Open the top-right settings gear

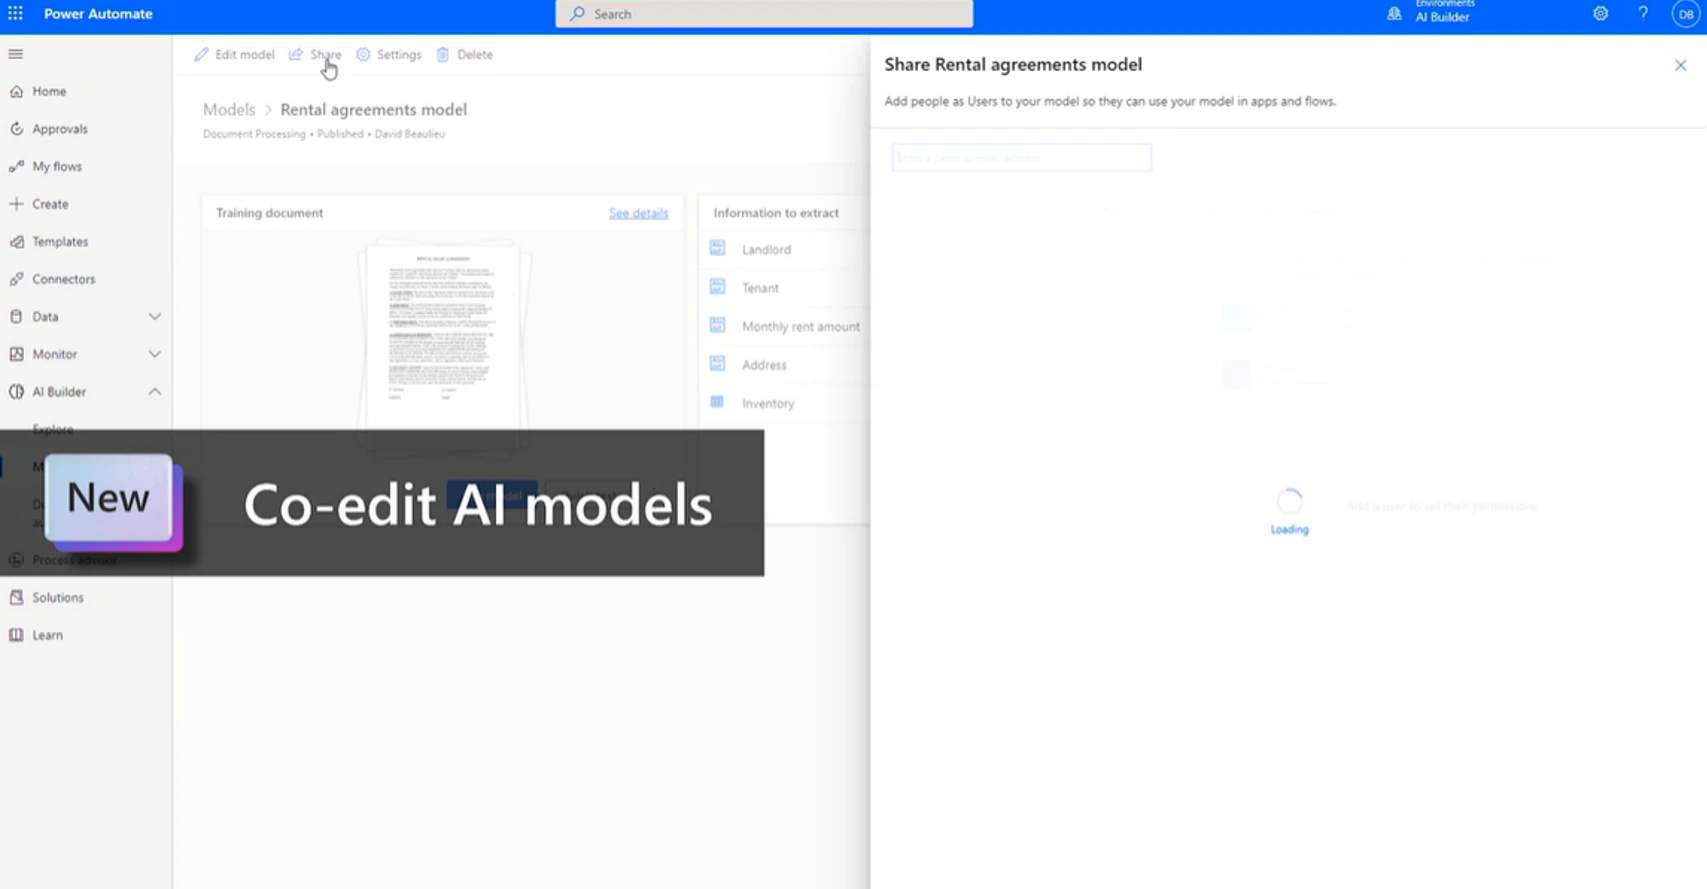tap(1601, 14)
